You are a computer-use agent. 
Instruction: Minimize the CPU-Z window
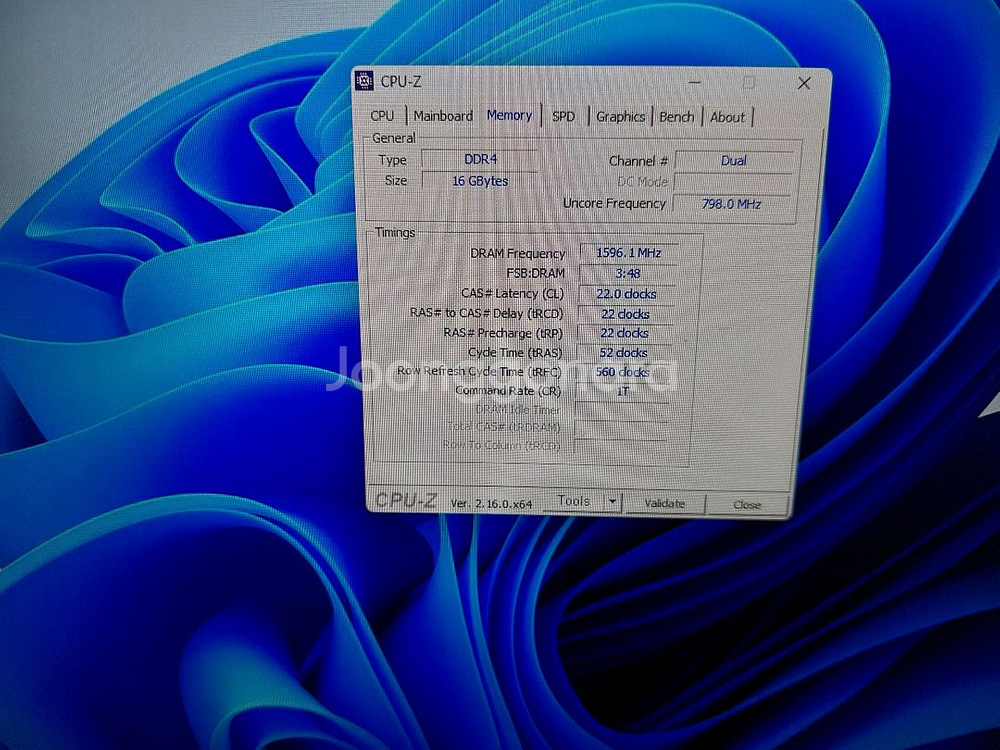tap(695, 82)
